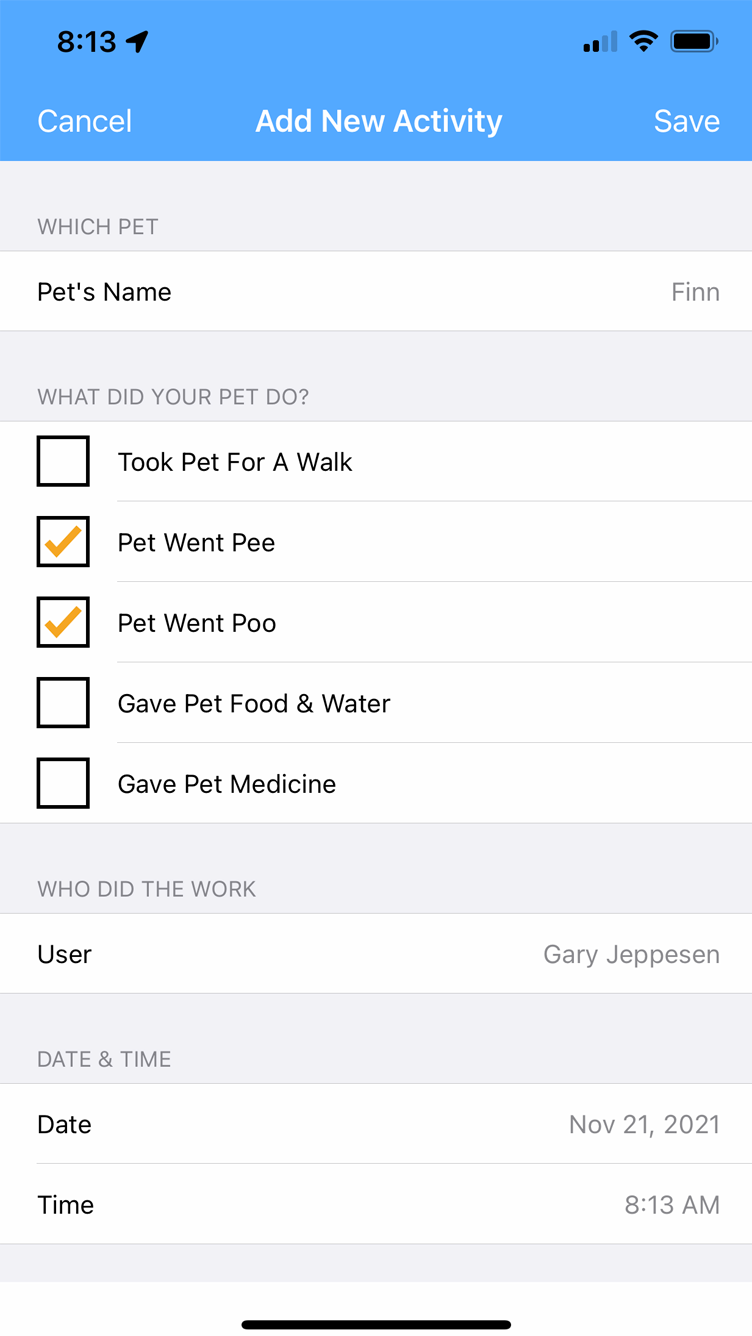
Task: Tap the cellular signal bars icon
Action: pos(600,43)
